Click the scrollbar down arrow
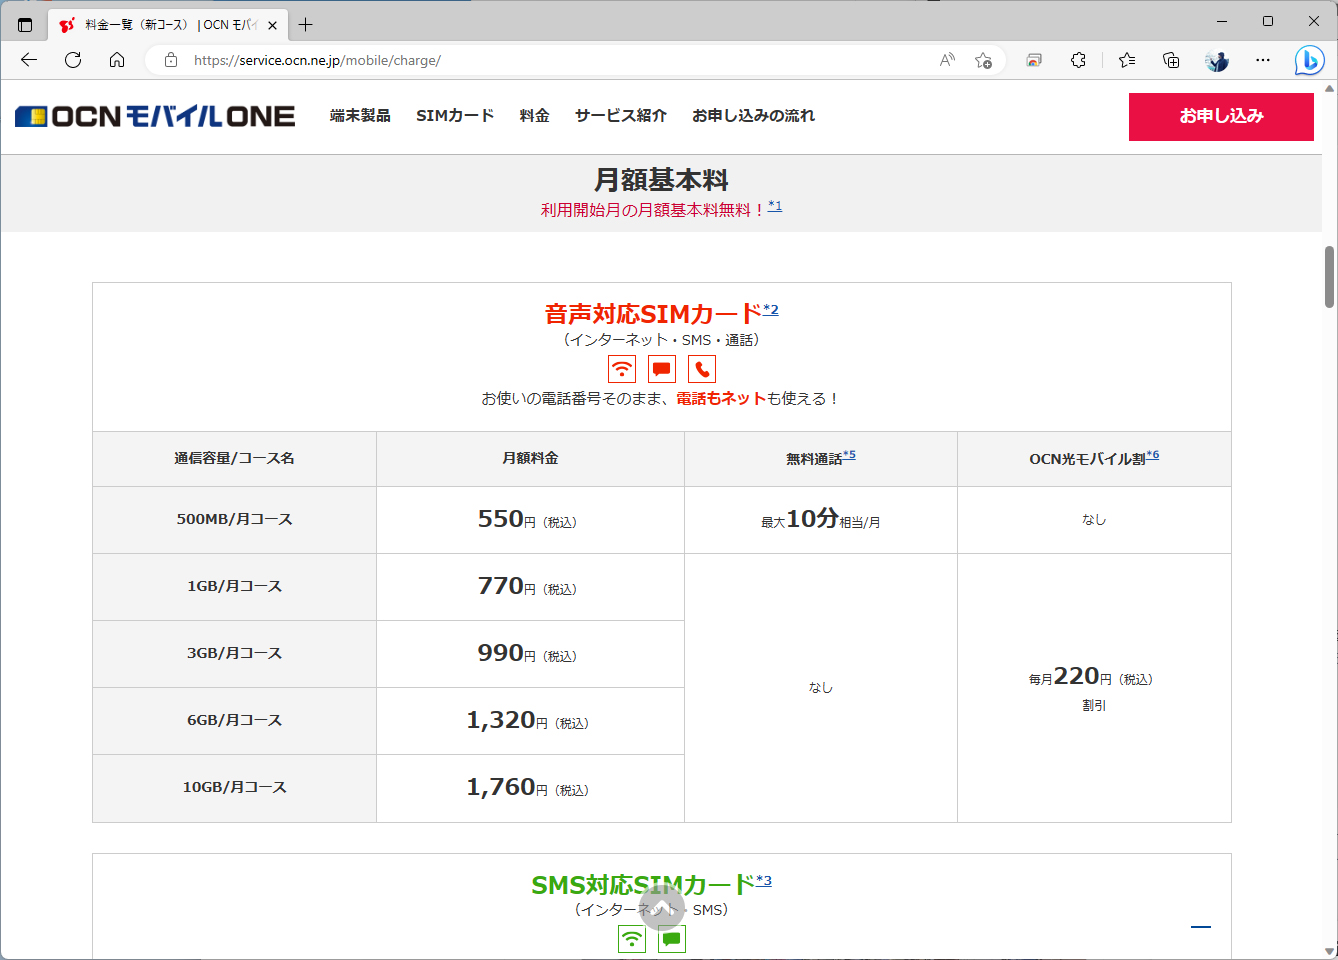This screenshot has width=1338, height=960. pyautogui.click(x=1329, y=952)
